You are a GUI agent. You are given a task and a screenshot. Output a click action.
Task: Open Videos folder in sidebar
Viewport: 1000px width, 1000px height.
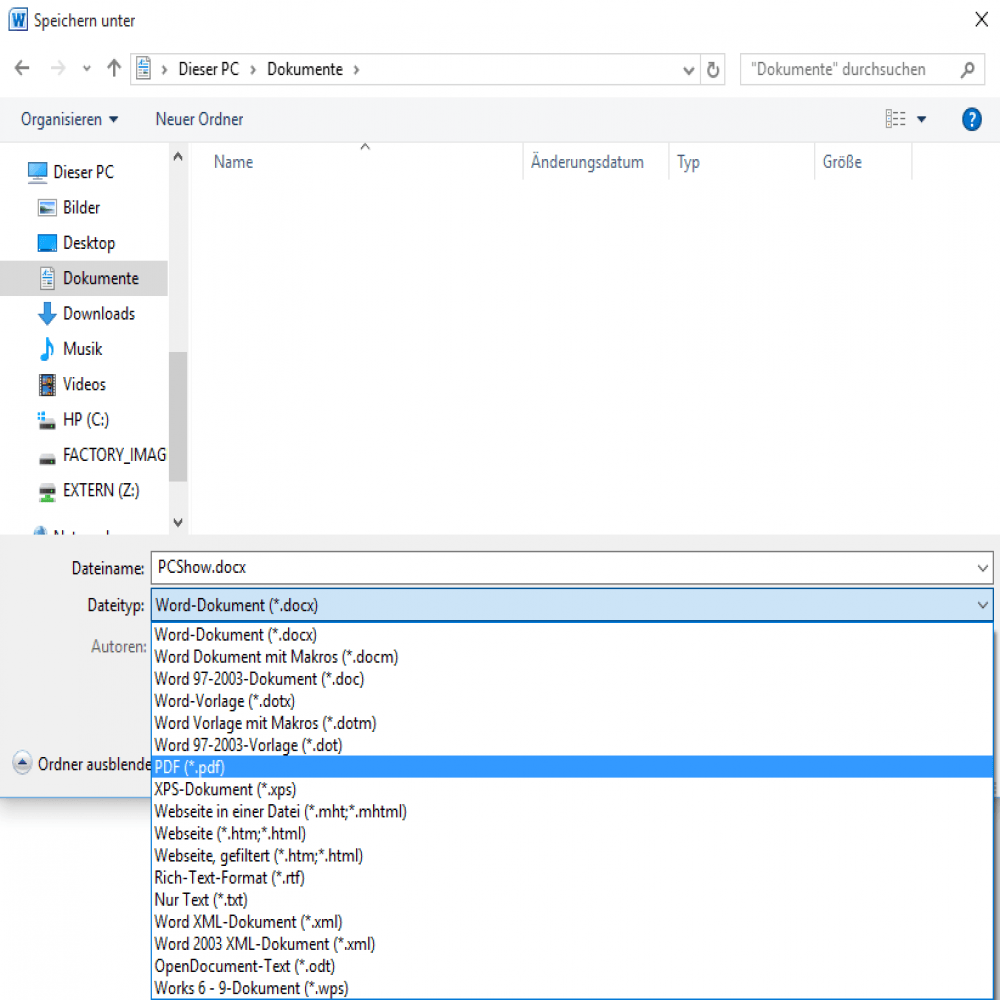(x=72, y=385)
